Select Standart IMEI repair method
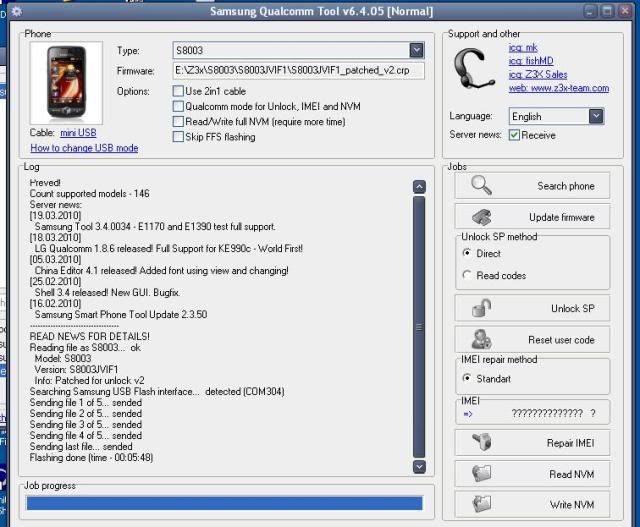This screenshot has height=527, width=640. pos(467,378)
